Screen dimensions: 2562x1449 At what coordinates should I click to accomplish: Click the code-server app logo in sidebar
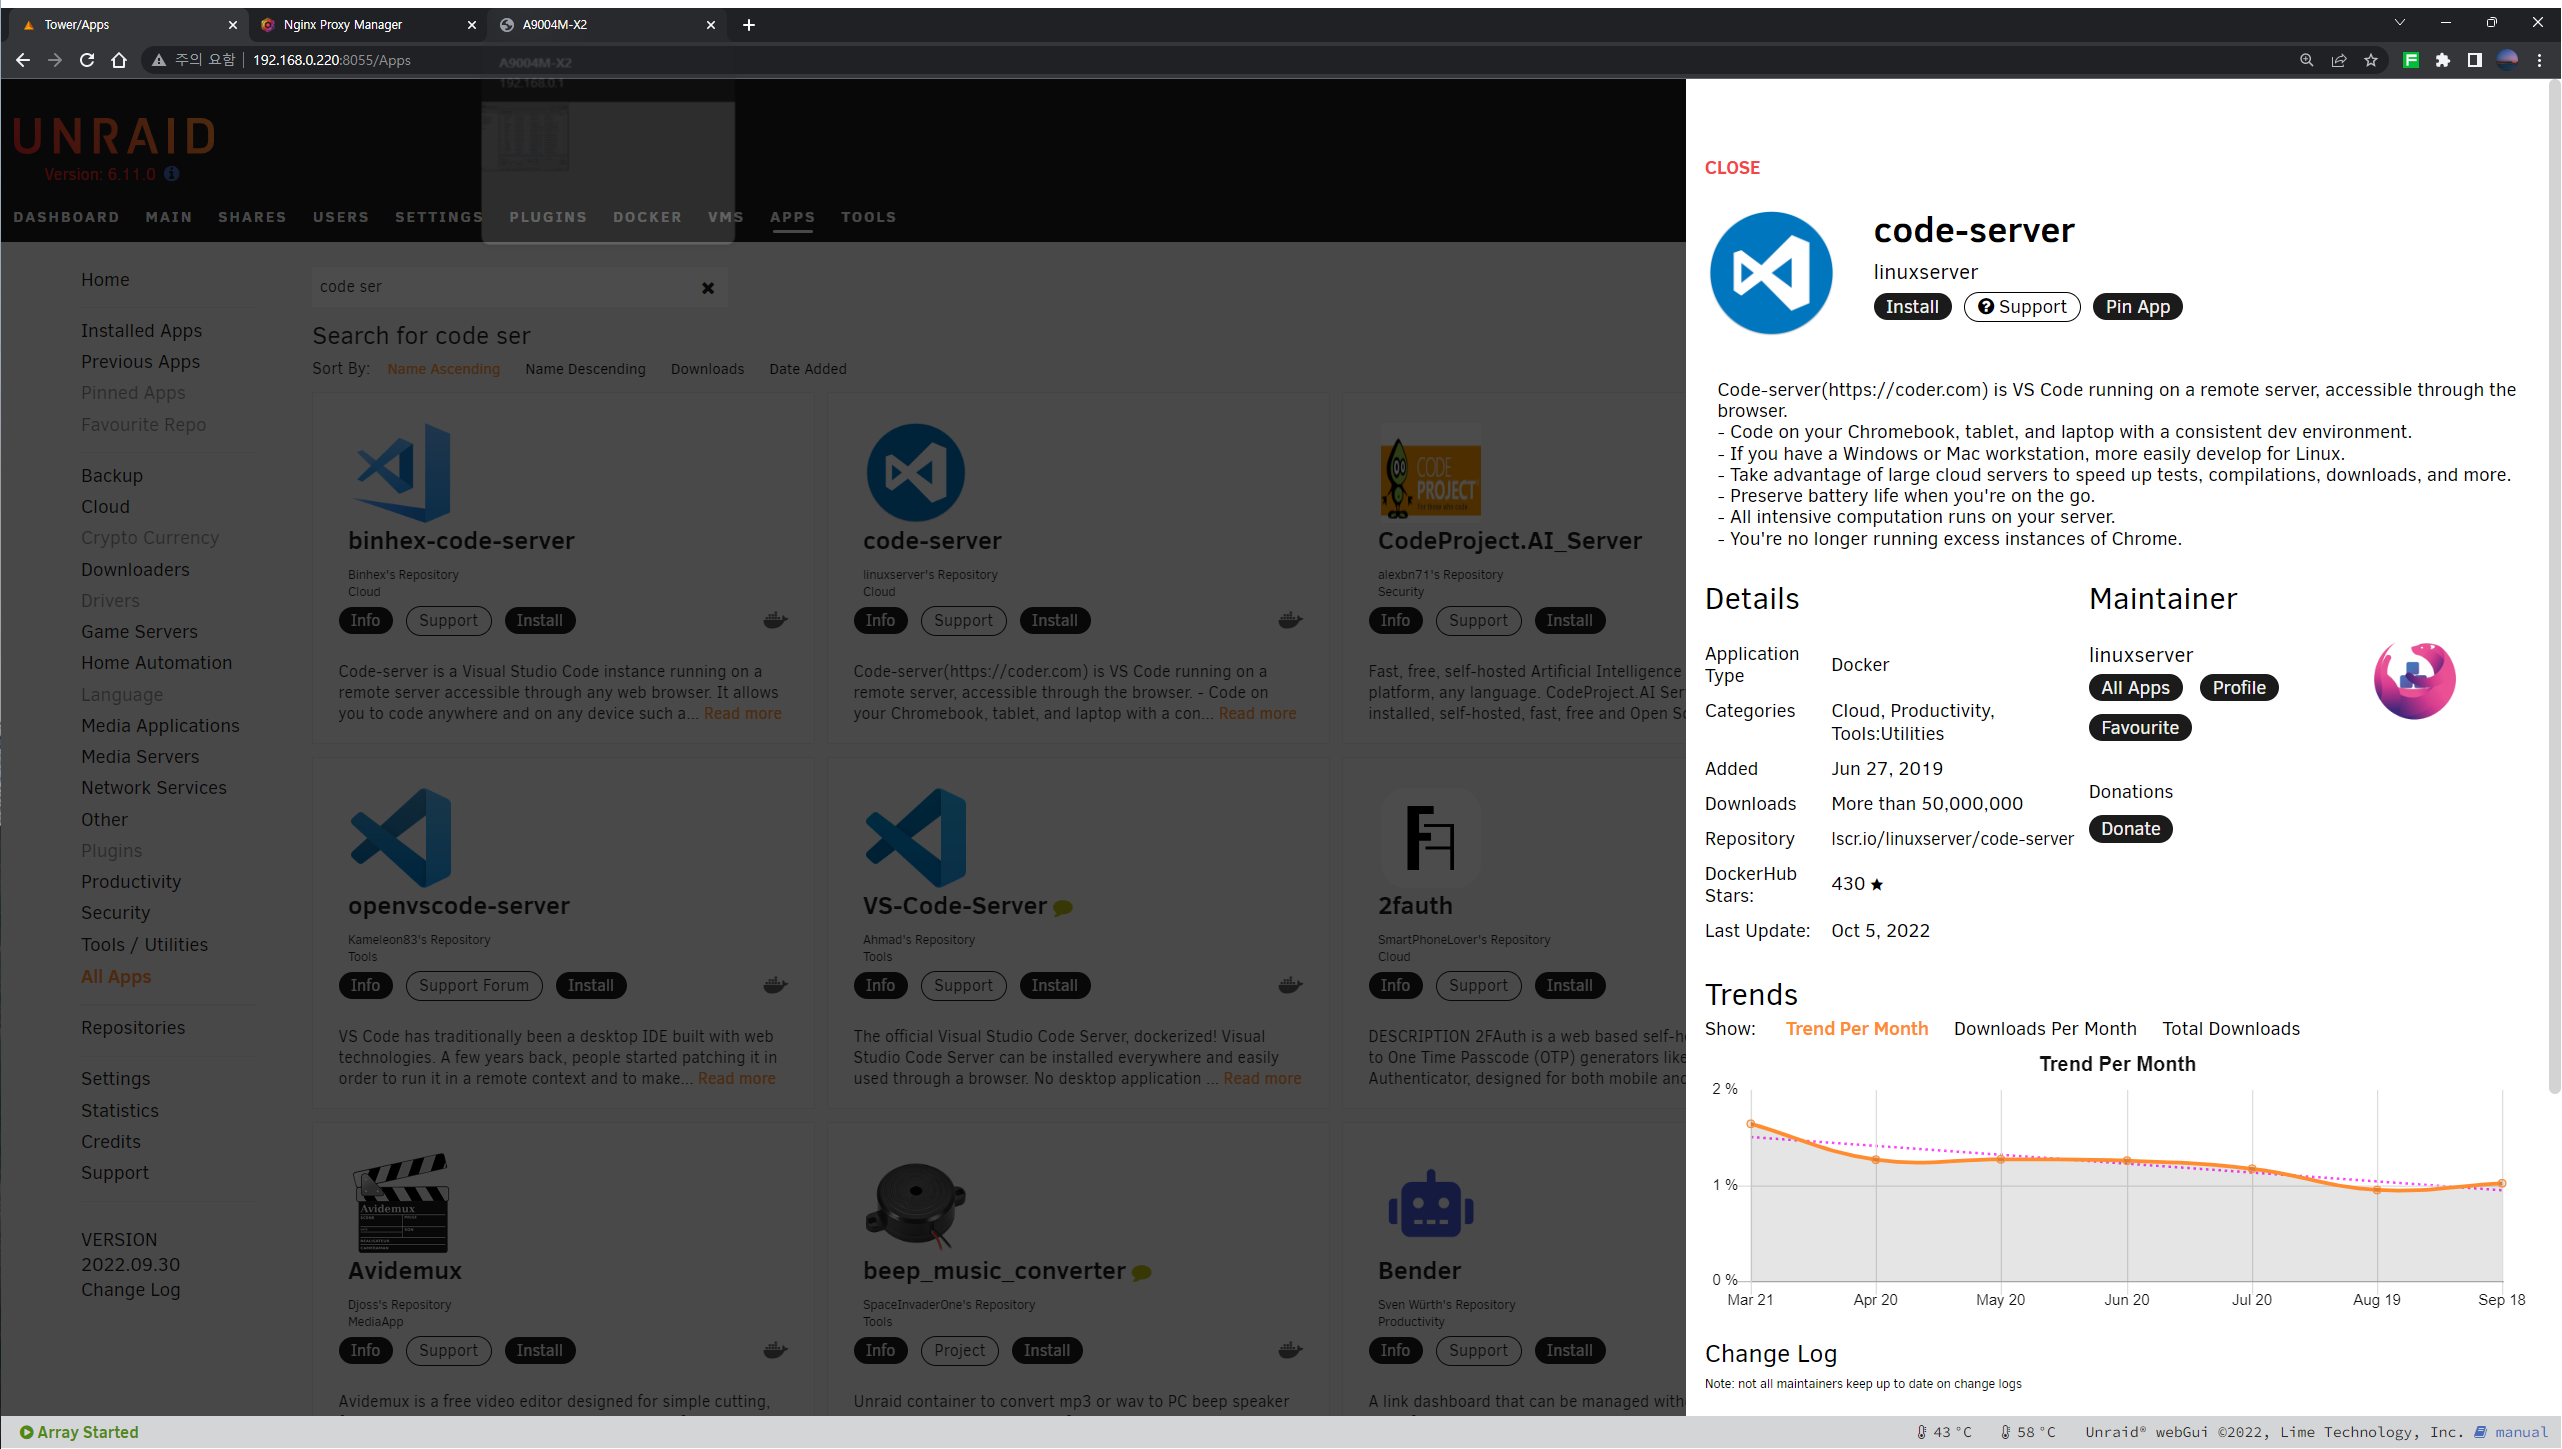click(1771, 273)
